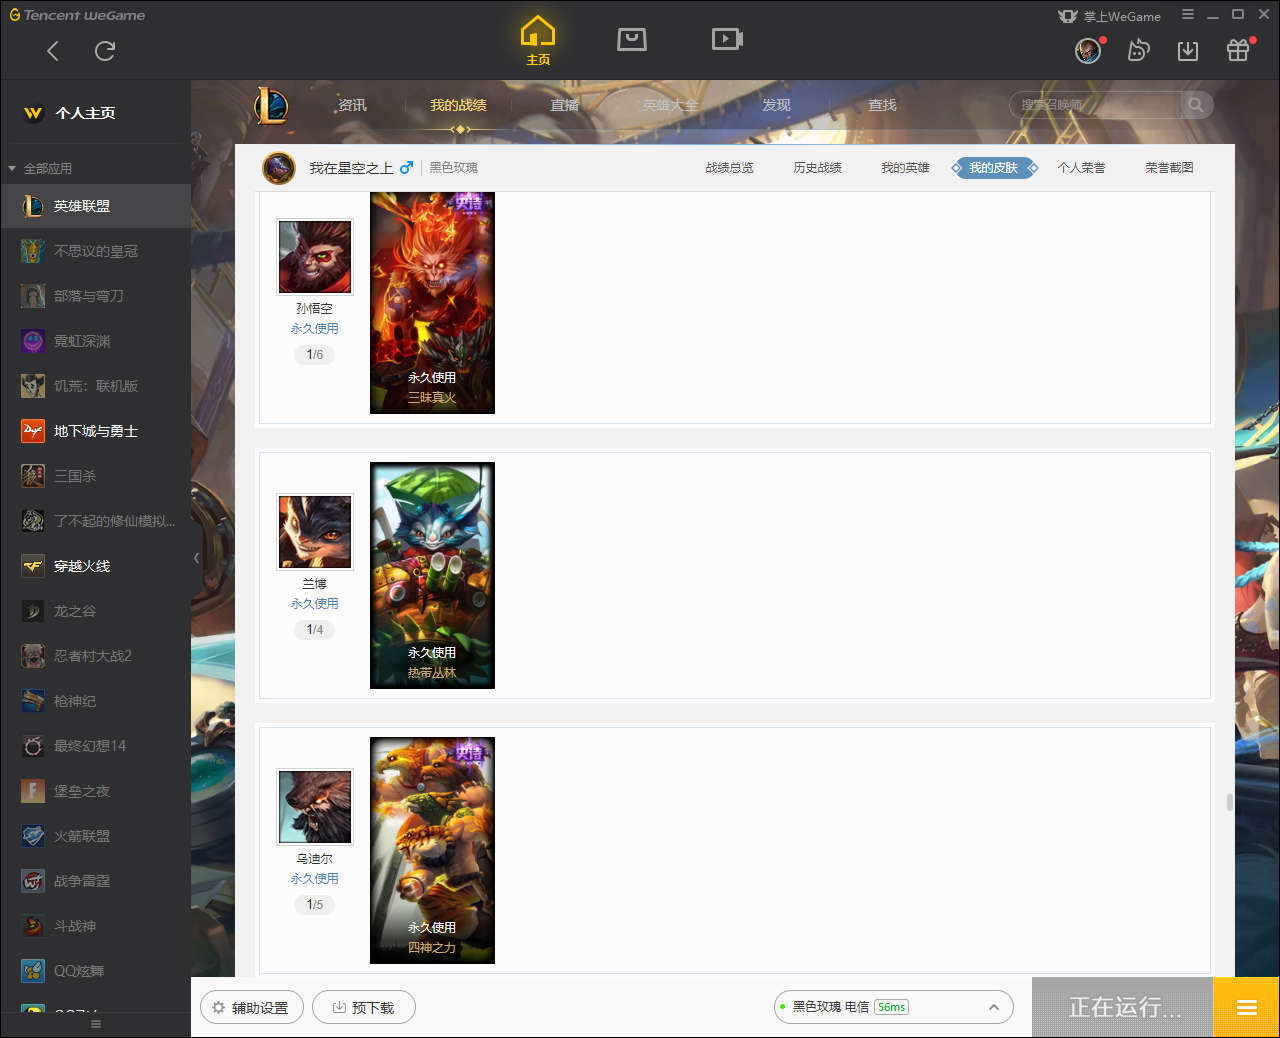Open 个人主页 in the sidebar
1280x1038 pixels.
85,113
